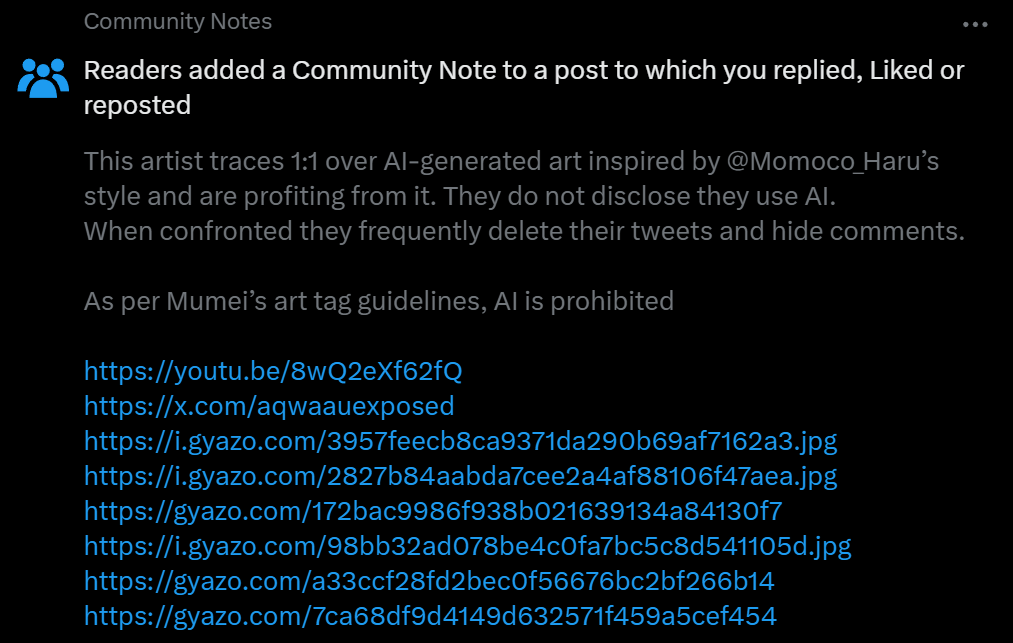1013x643 pixels.
Task: Click the Community Notes header label
Action: pyautogui.click(x=177, y=21)
